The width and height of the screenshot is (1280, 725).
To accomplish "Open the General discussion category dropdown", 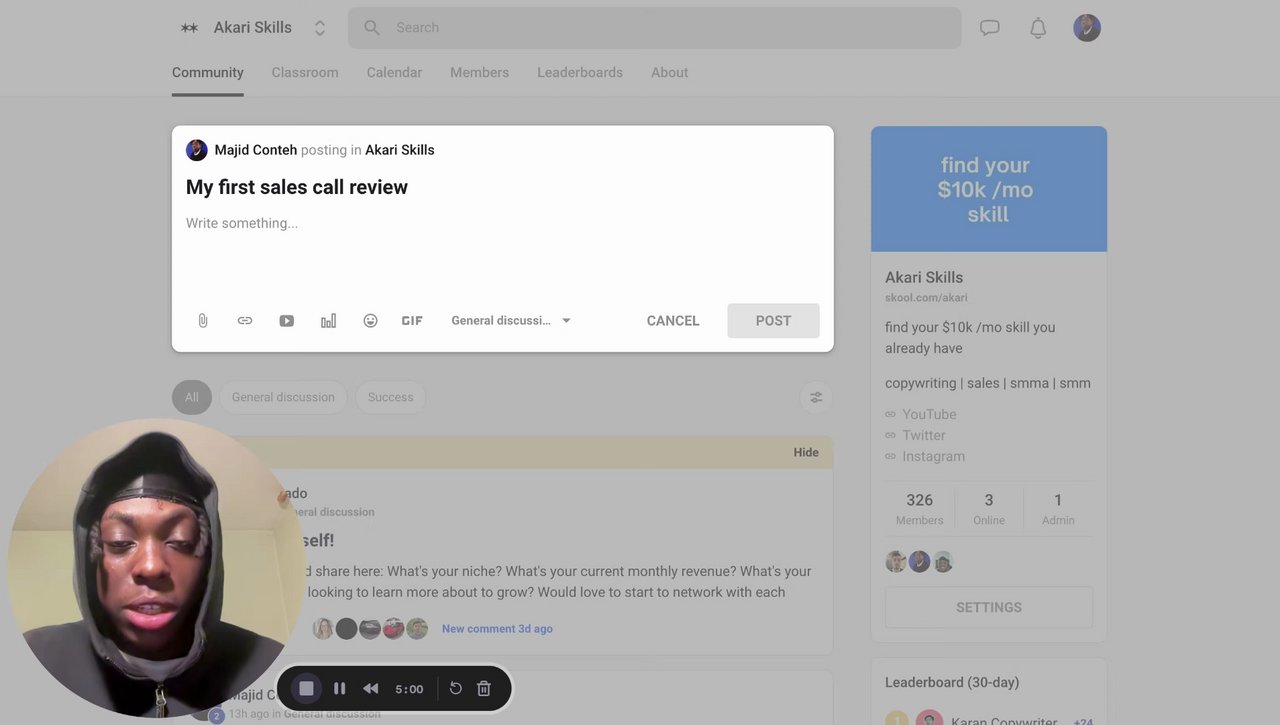I will coord(511,321).
